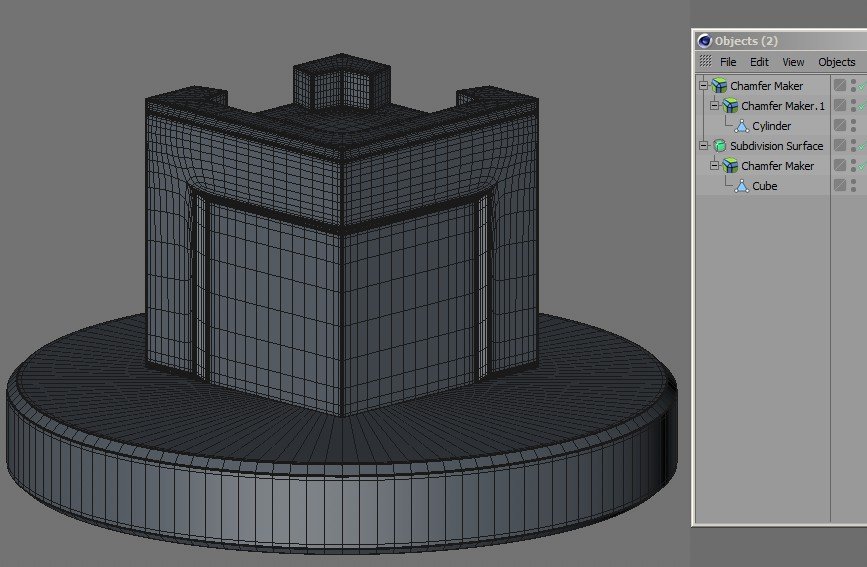Collapse the Subdivision Surface tree node
The image size is (867, 567).
(x=703, y=145)
